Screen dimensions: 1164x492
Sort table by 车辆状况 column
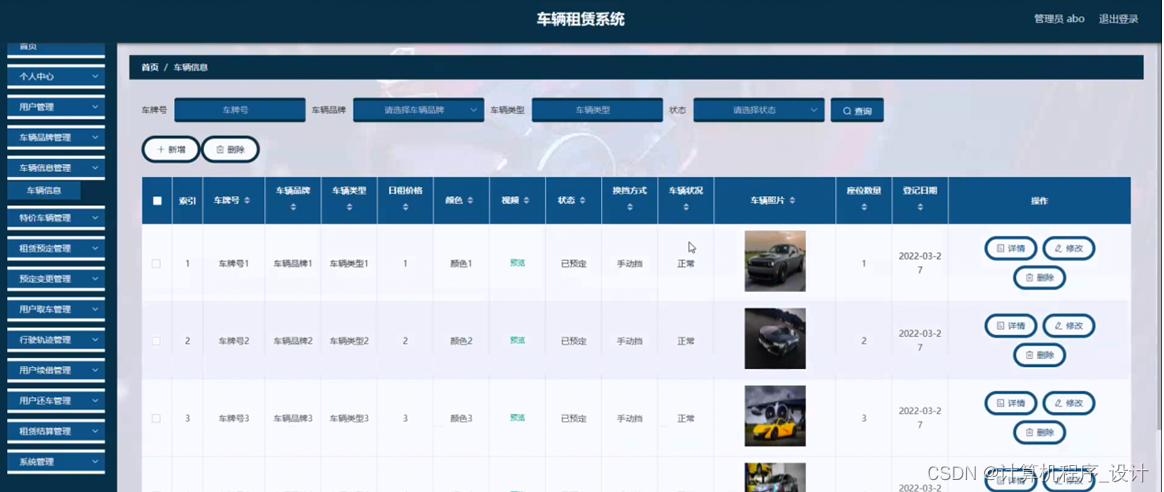[686, 208]
